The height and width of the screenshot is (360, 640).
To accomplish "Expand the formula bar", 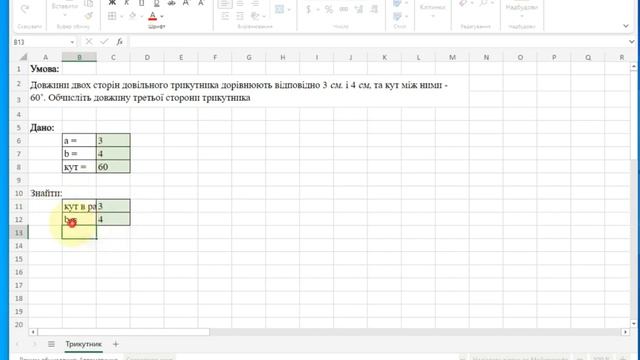I will click(631, 42).
